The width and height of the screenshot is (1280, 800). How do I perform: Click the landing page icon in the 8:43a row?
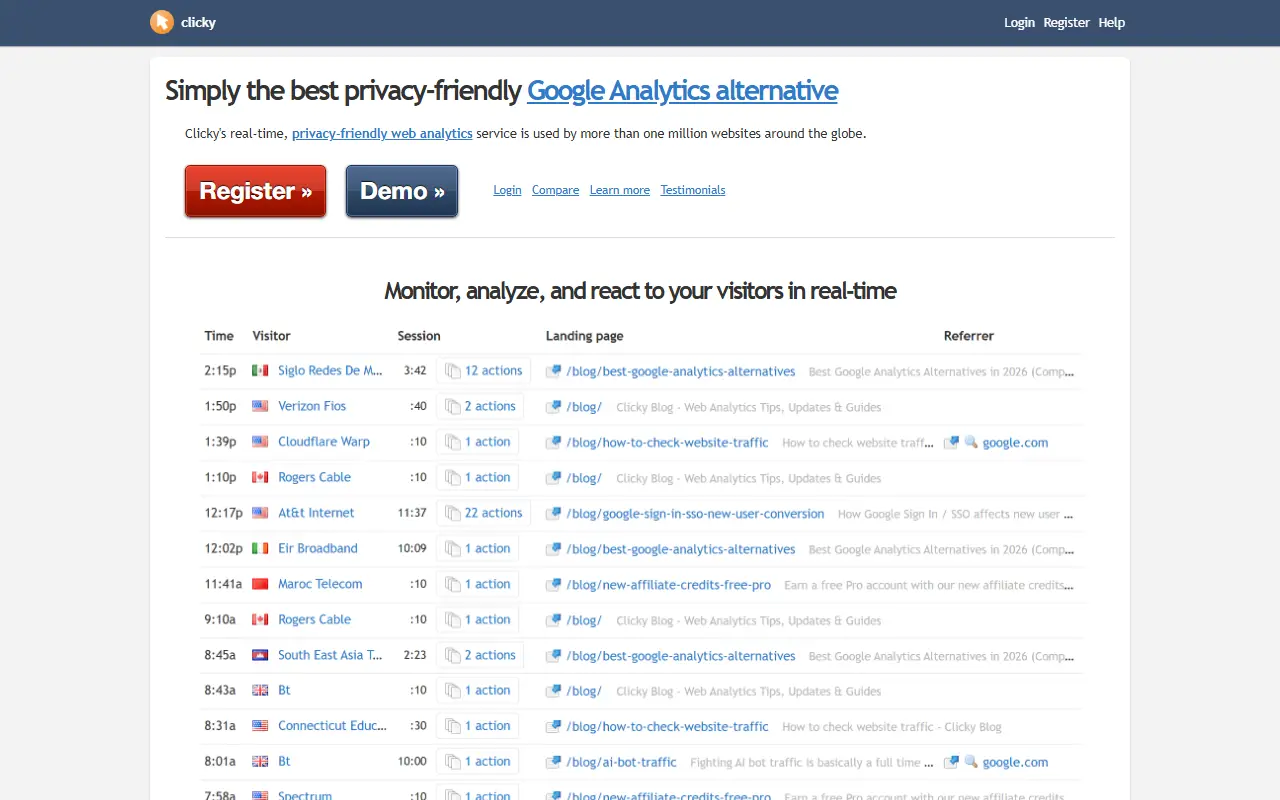point(553,691)
